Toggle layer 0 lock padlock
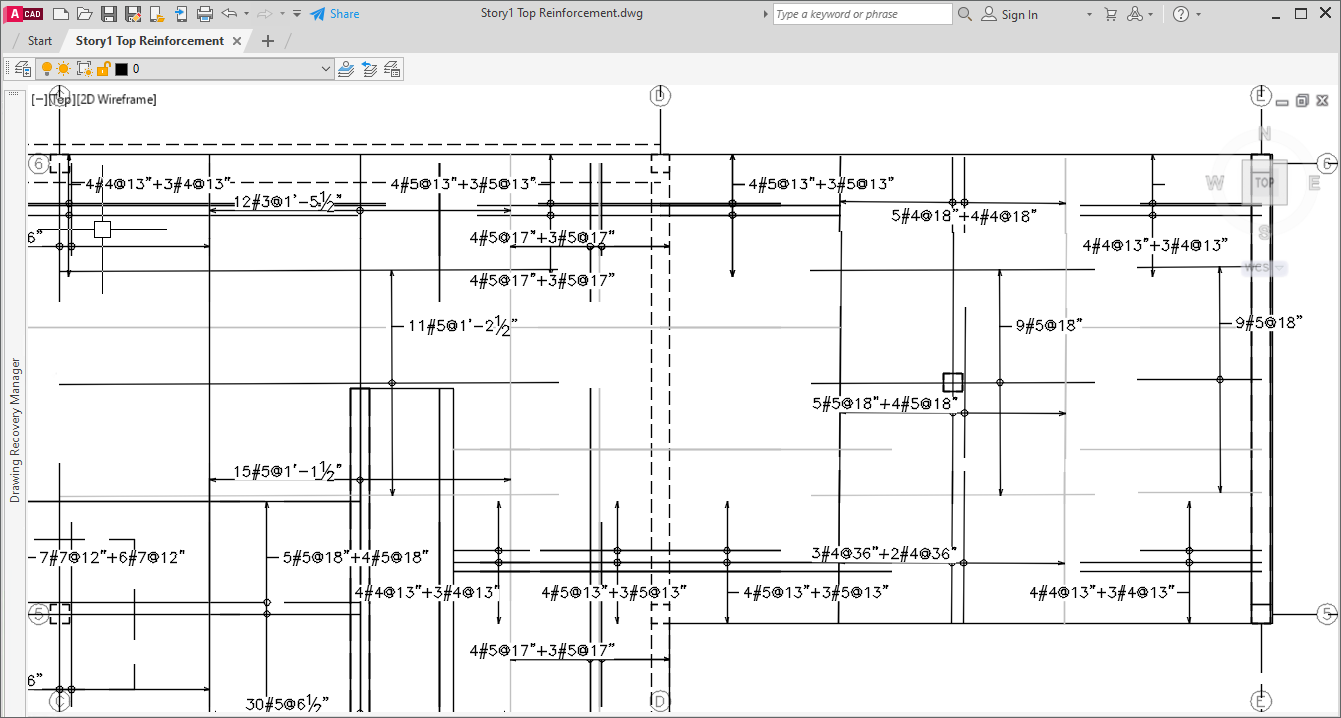 click(x=102, y=69)
